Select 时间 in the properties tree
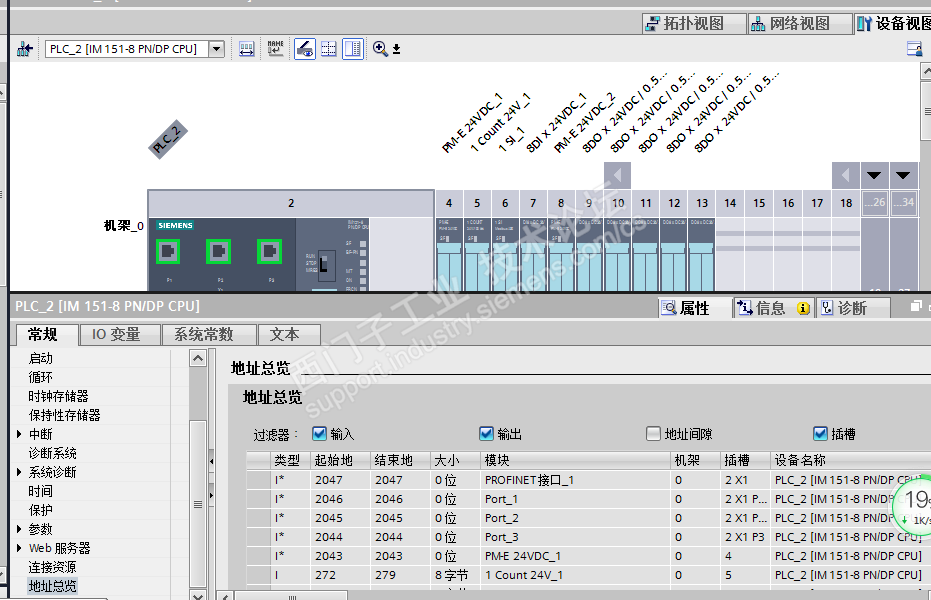The image size is (931, 600). point(41,491)
